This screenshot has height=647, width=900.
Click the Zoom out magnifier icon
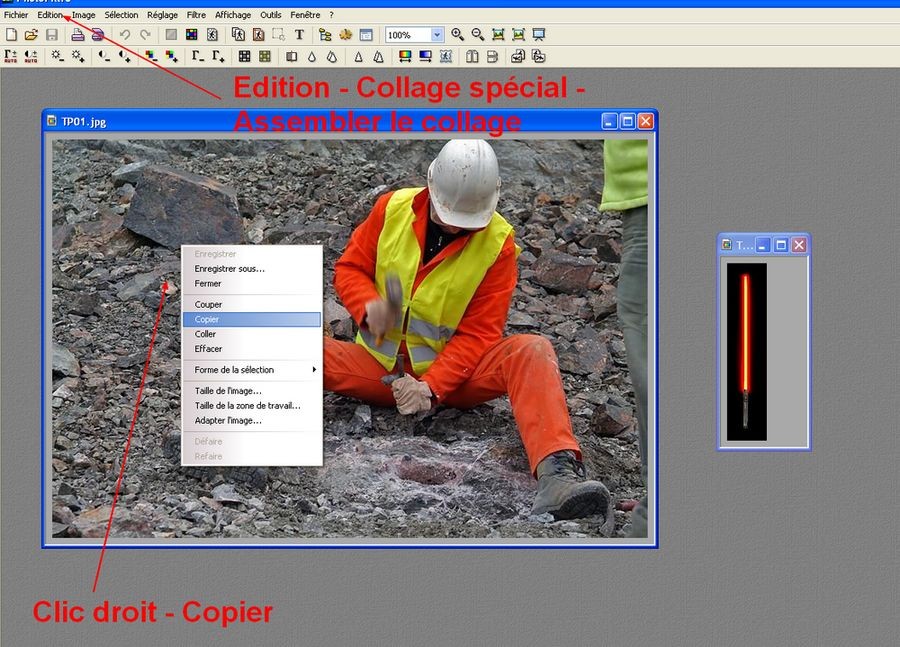[x=478, y=35]
